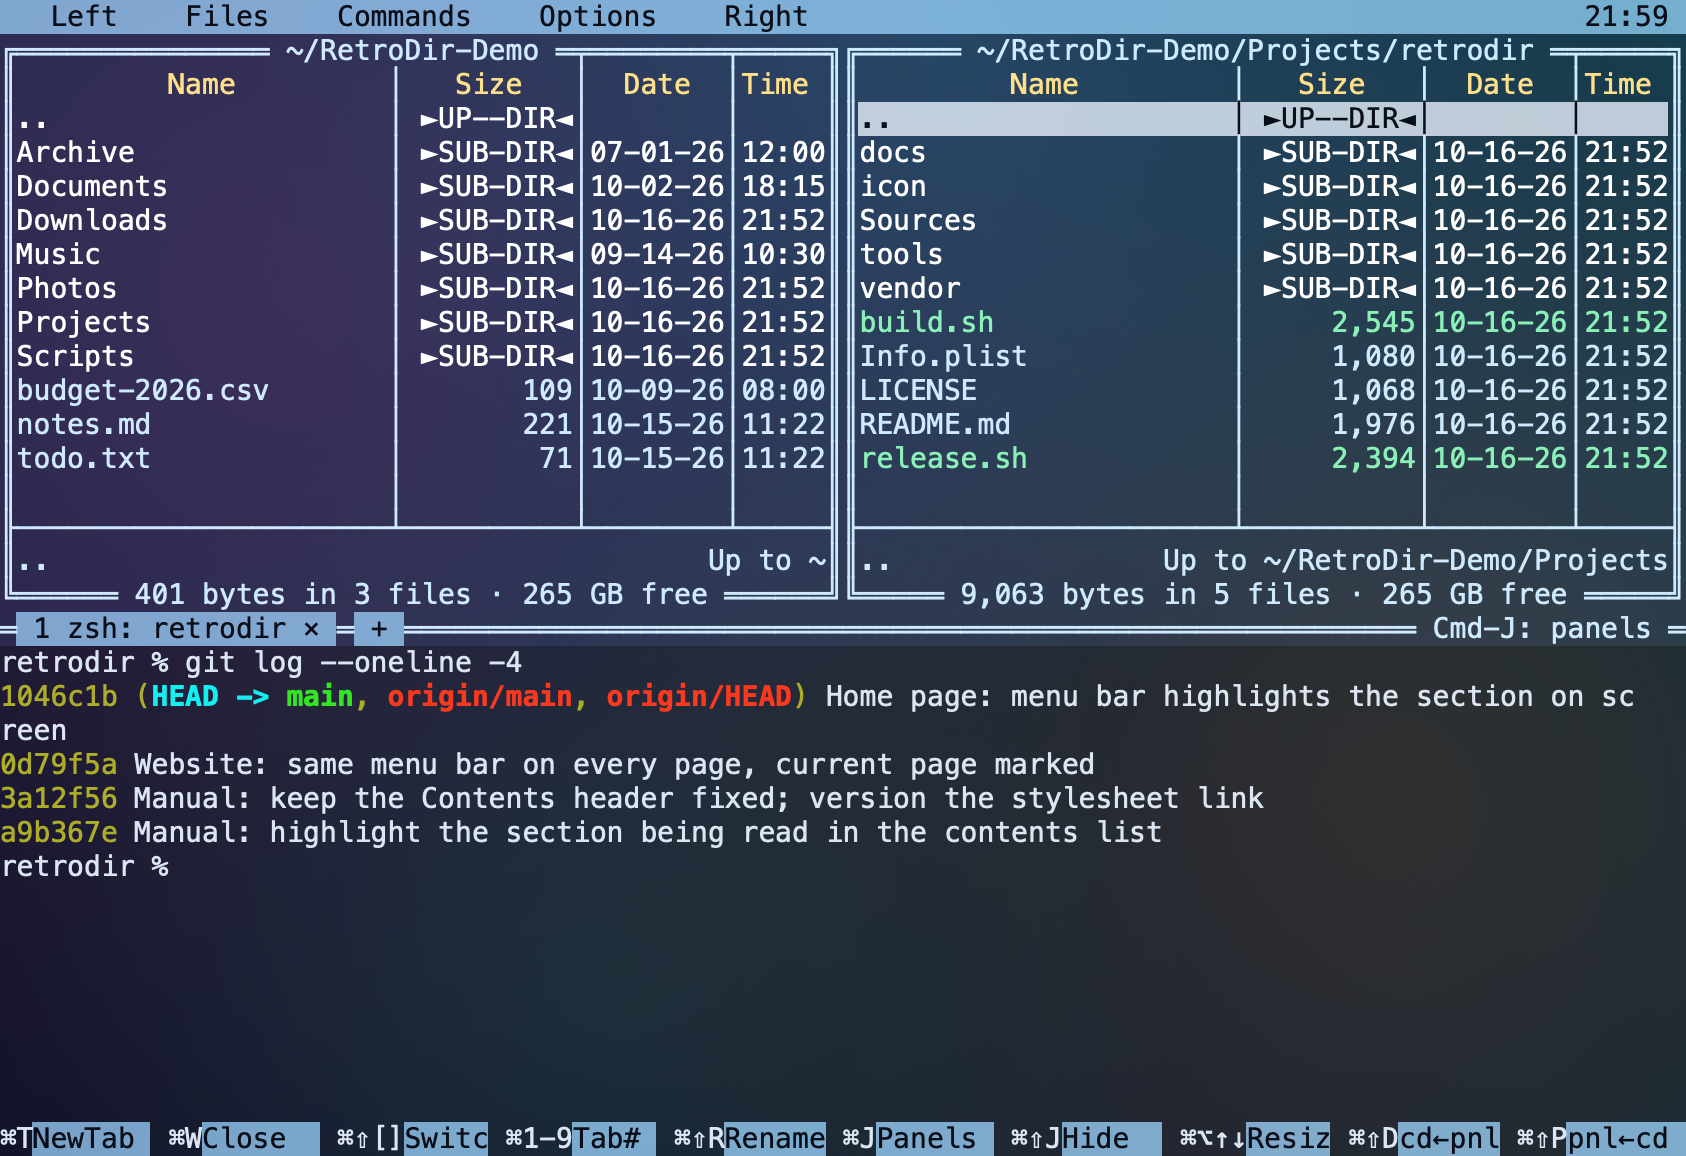Open the Right menu
Image resolution: width=1686 pixels, height=1156 pixels.
pyautogui.click(x=766, y=16)
